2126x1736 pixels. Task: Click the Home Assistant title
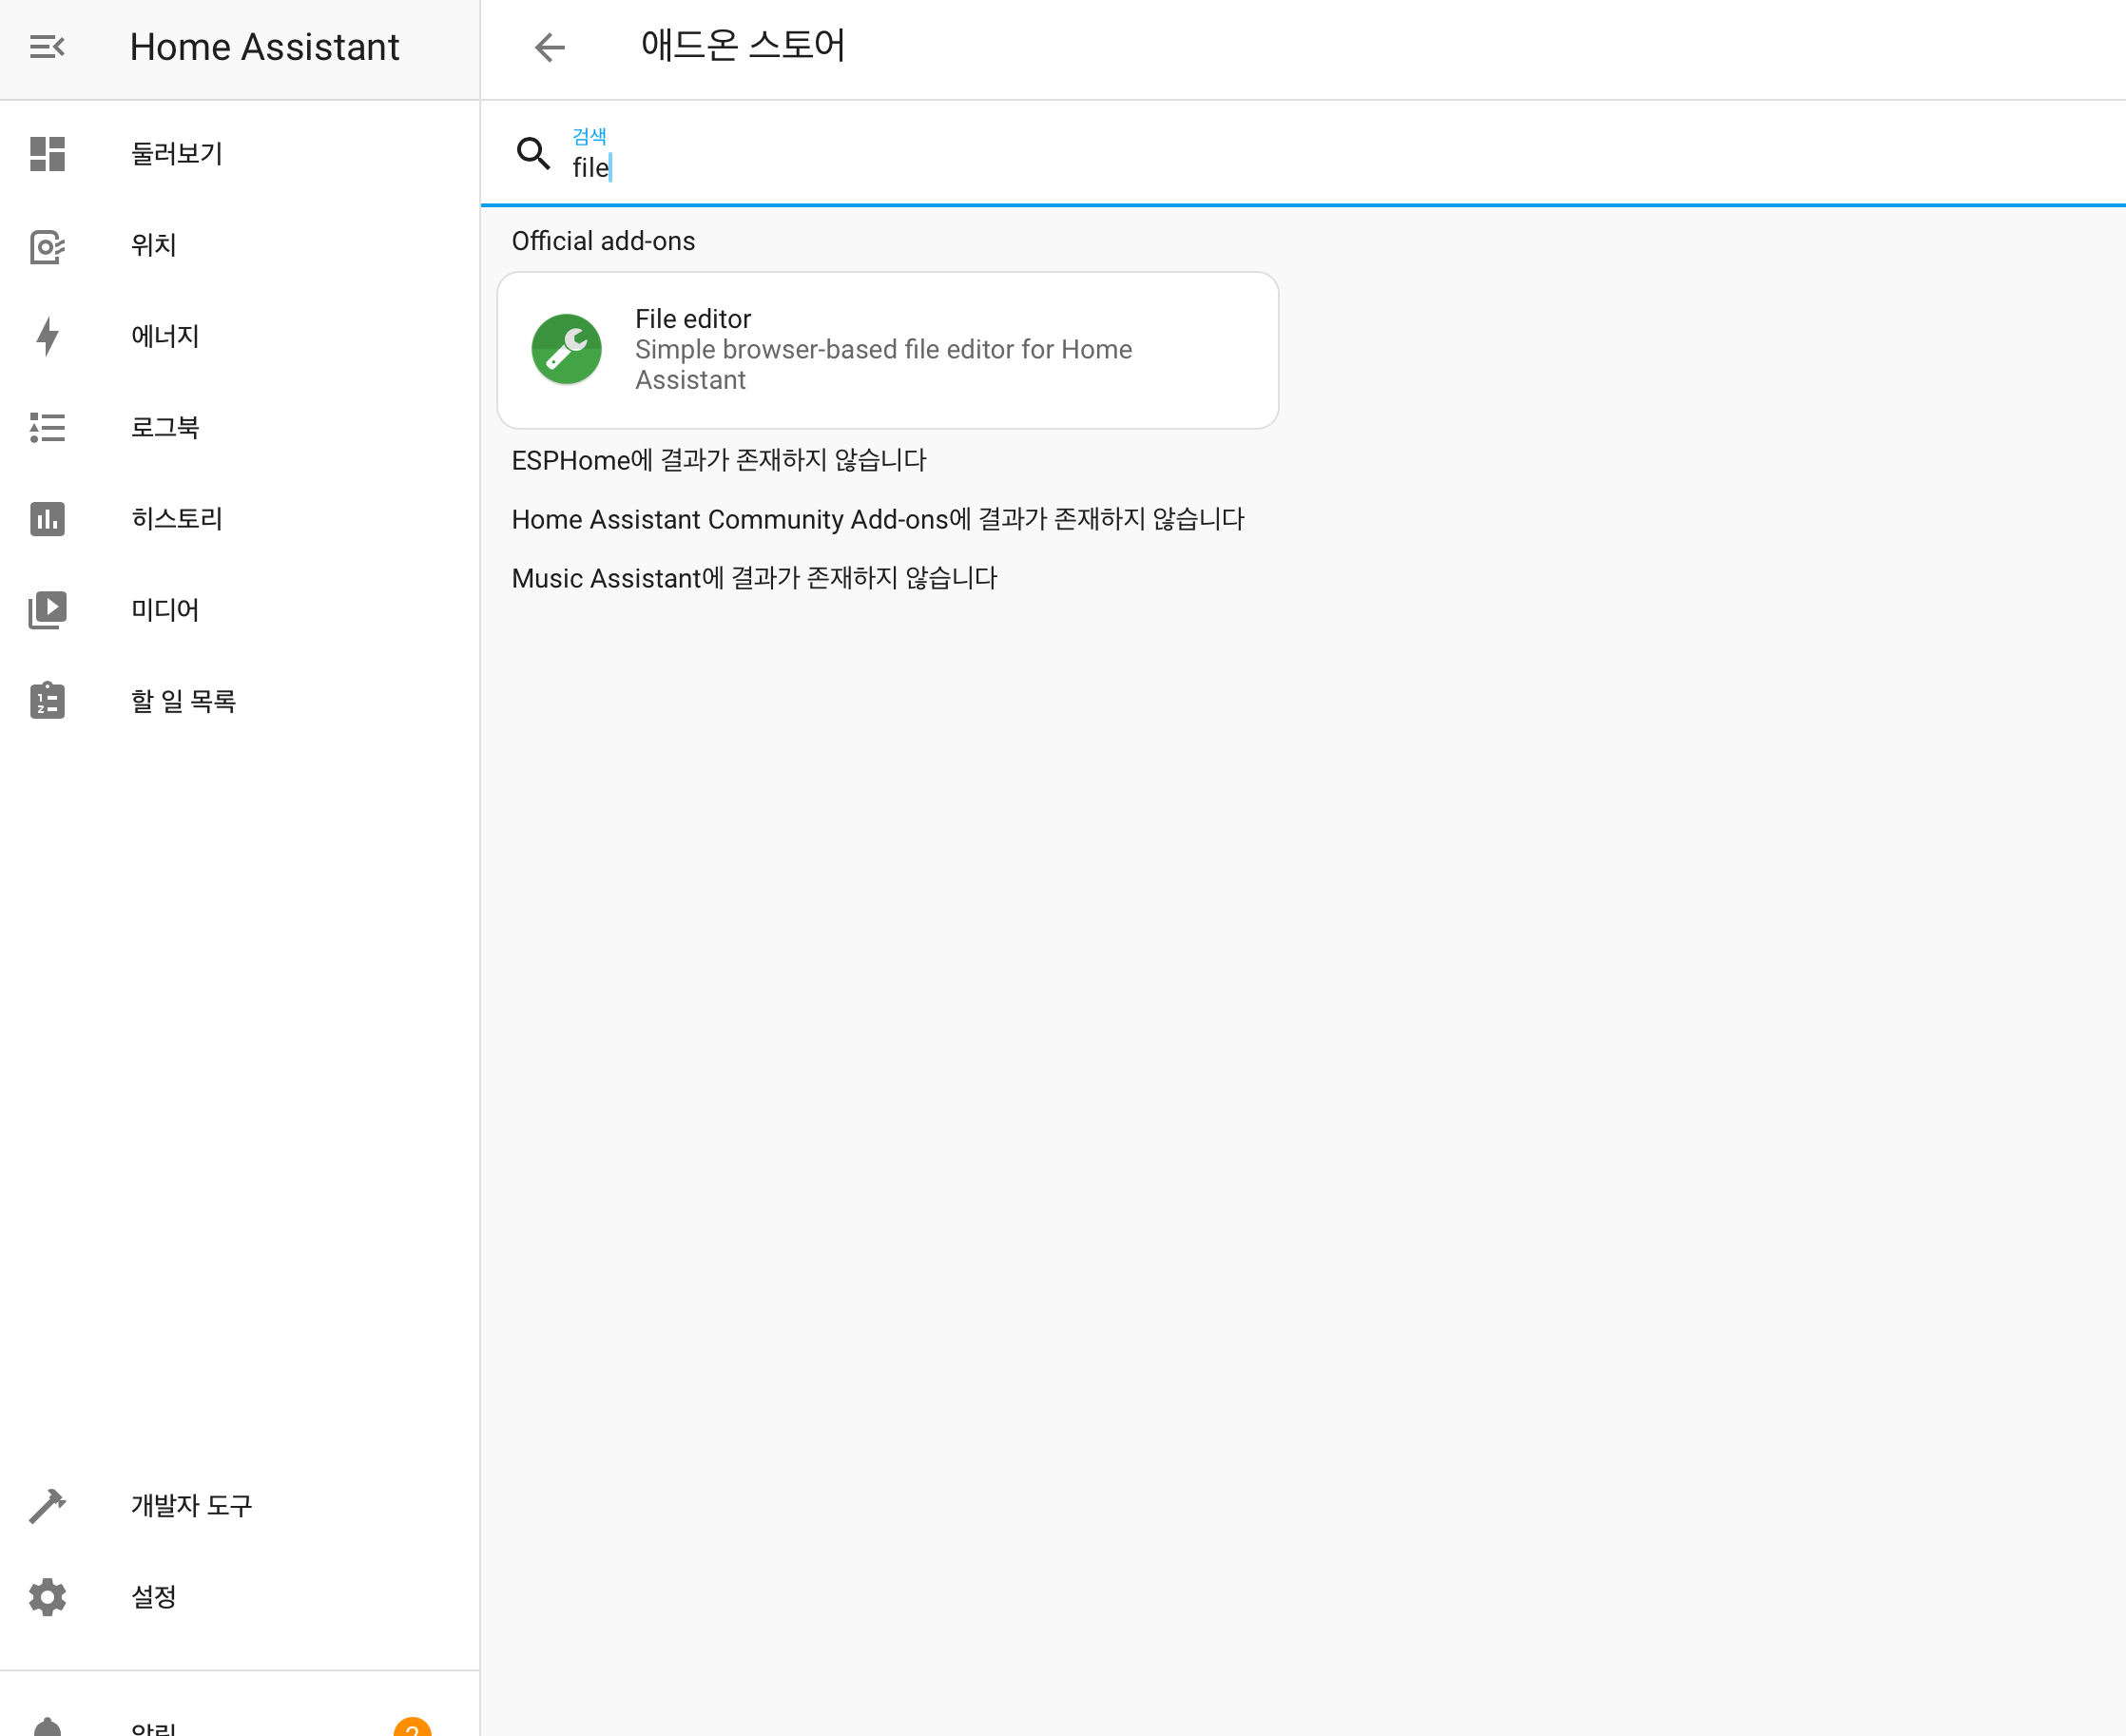coord(264,47)
